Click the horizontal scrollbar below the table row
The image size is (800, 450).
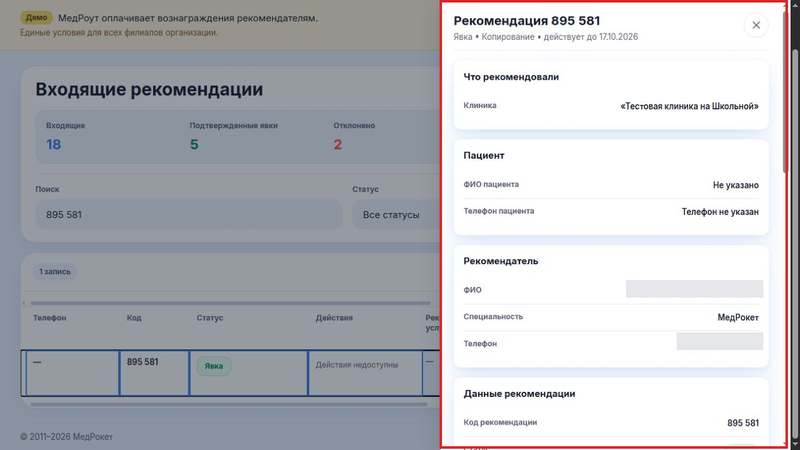229,404
